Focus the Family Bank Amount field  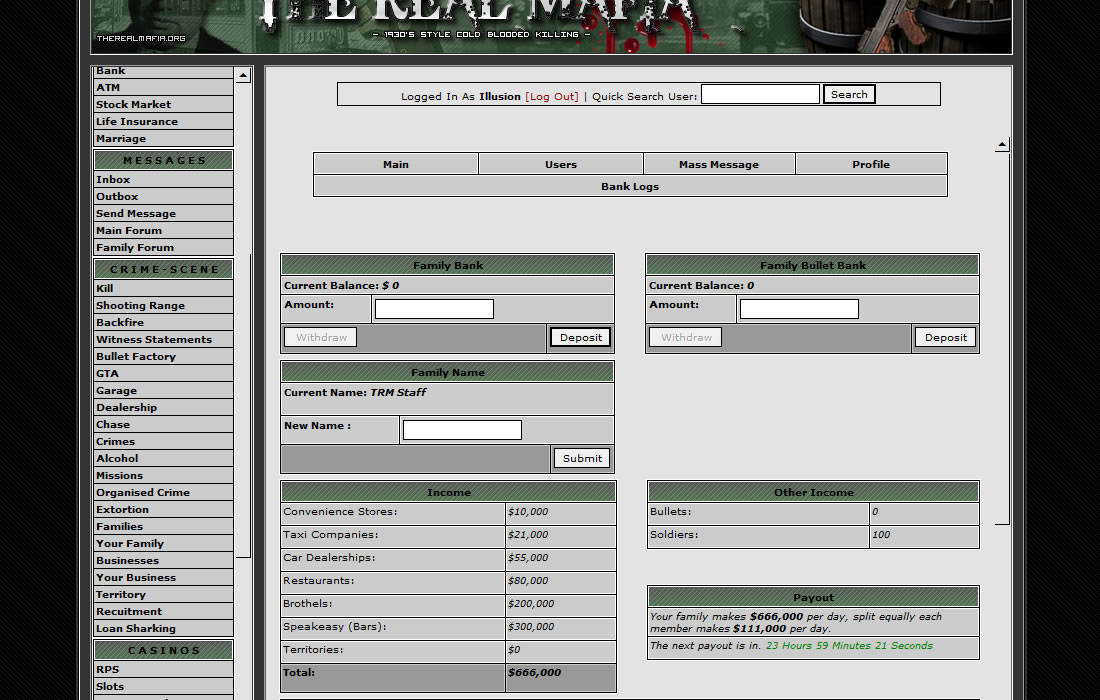[x=434, y=309]
